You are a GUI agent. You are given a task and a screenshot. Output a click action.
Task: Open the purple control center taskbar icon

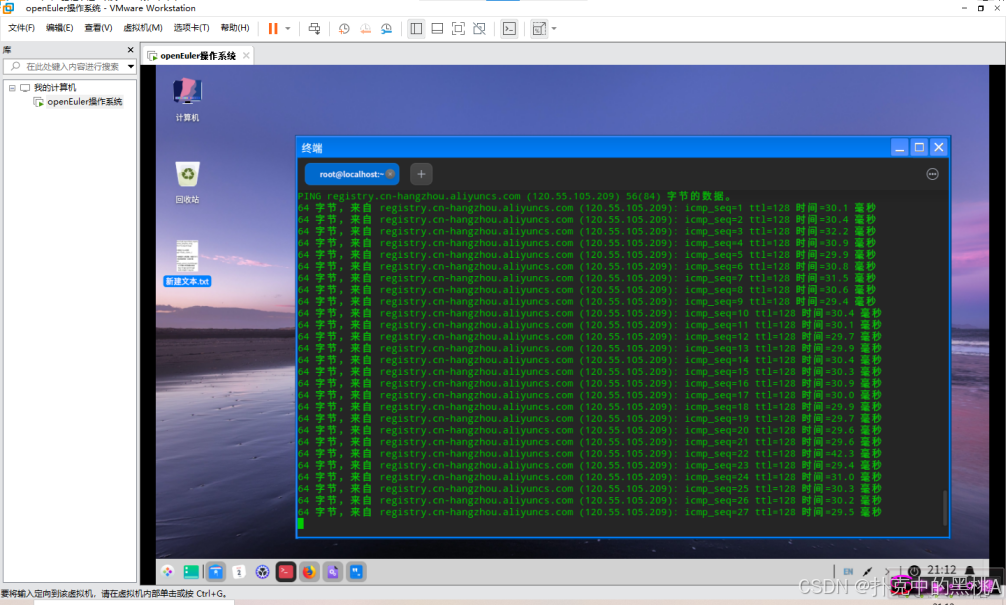click(262, 572)
